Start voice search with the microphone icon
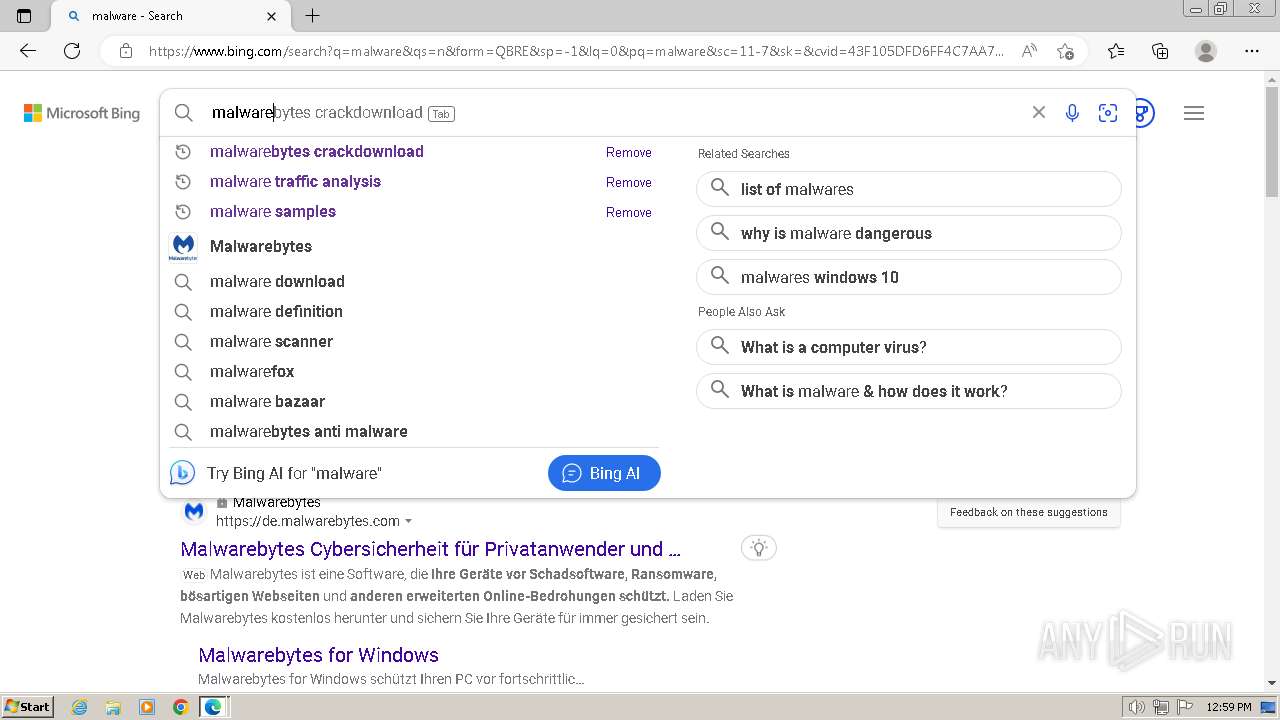The width and height of the screenshot is (1280, 720). point(1072,113)
